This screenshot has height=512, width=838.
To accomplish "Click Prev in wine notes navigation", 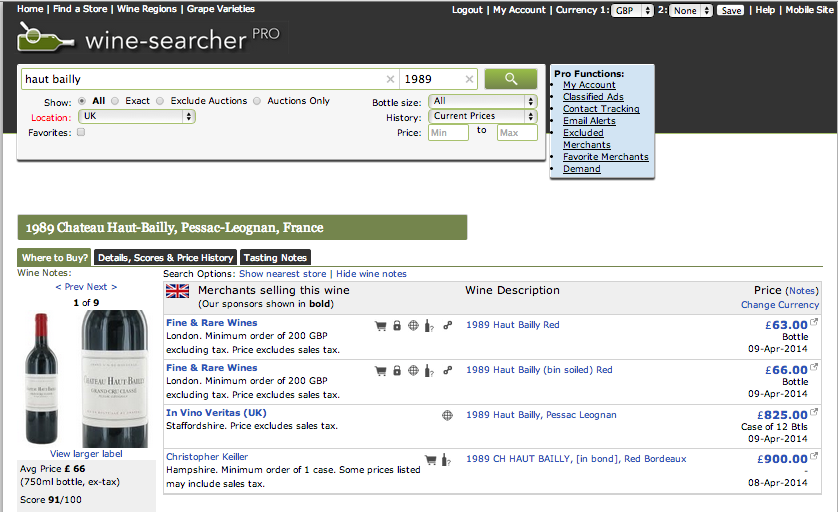I will (x=69, y=287).
